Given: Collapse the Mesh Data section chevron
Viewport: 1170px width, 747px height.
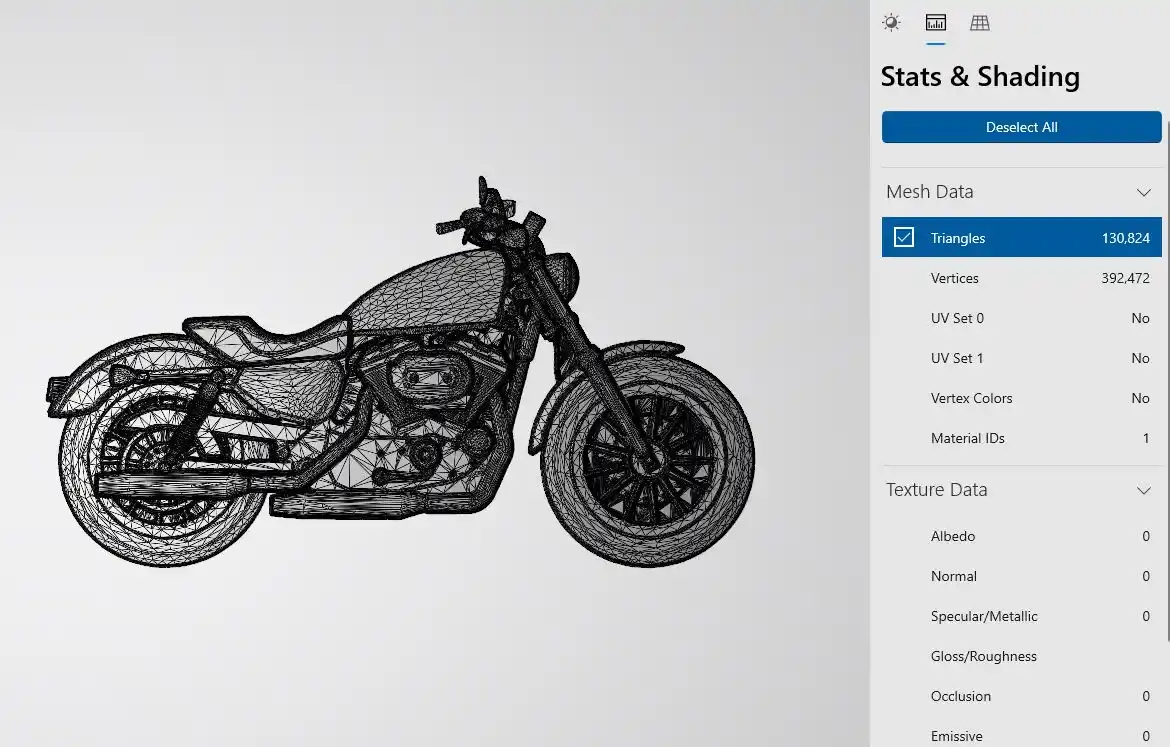Looking at the screenshot, I should [x=1144, y=192].
